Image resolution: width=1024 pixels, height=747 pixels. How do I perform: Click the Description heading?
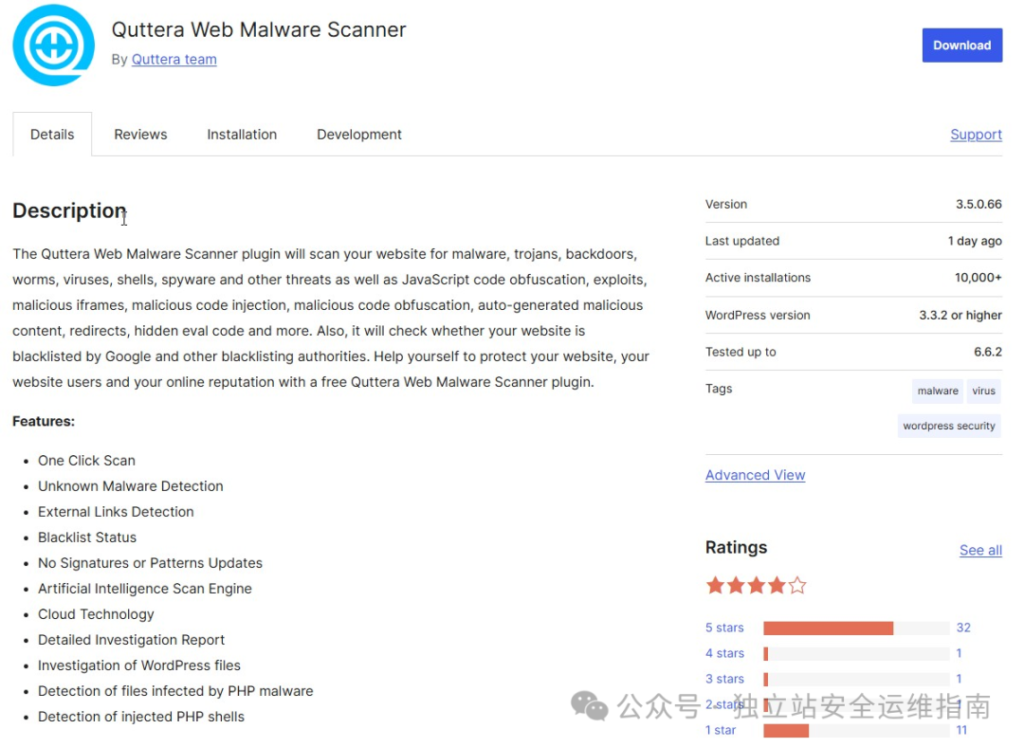(x=69, y=211)
